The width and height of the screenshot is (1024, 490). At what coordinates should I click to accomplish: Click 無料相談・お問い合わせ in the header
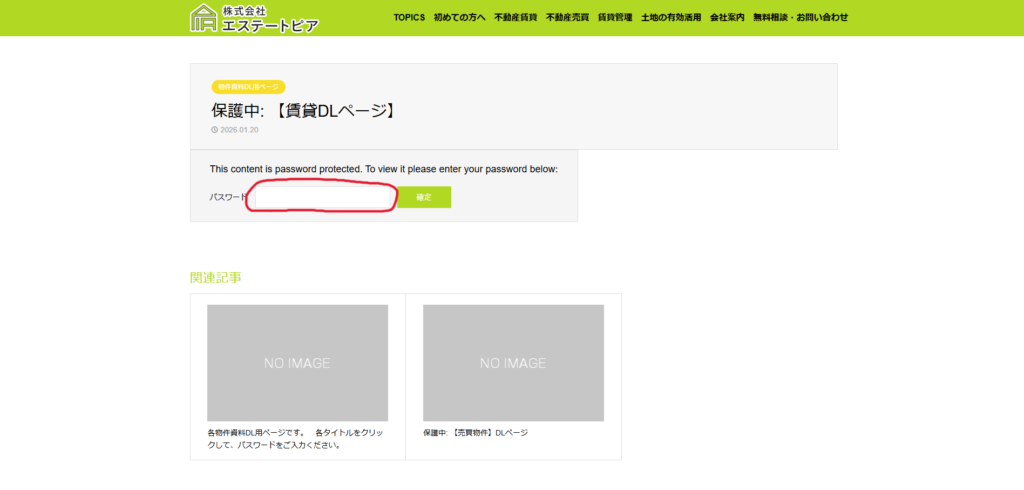(800, 17)
